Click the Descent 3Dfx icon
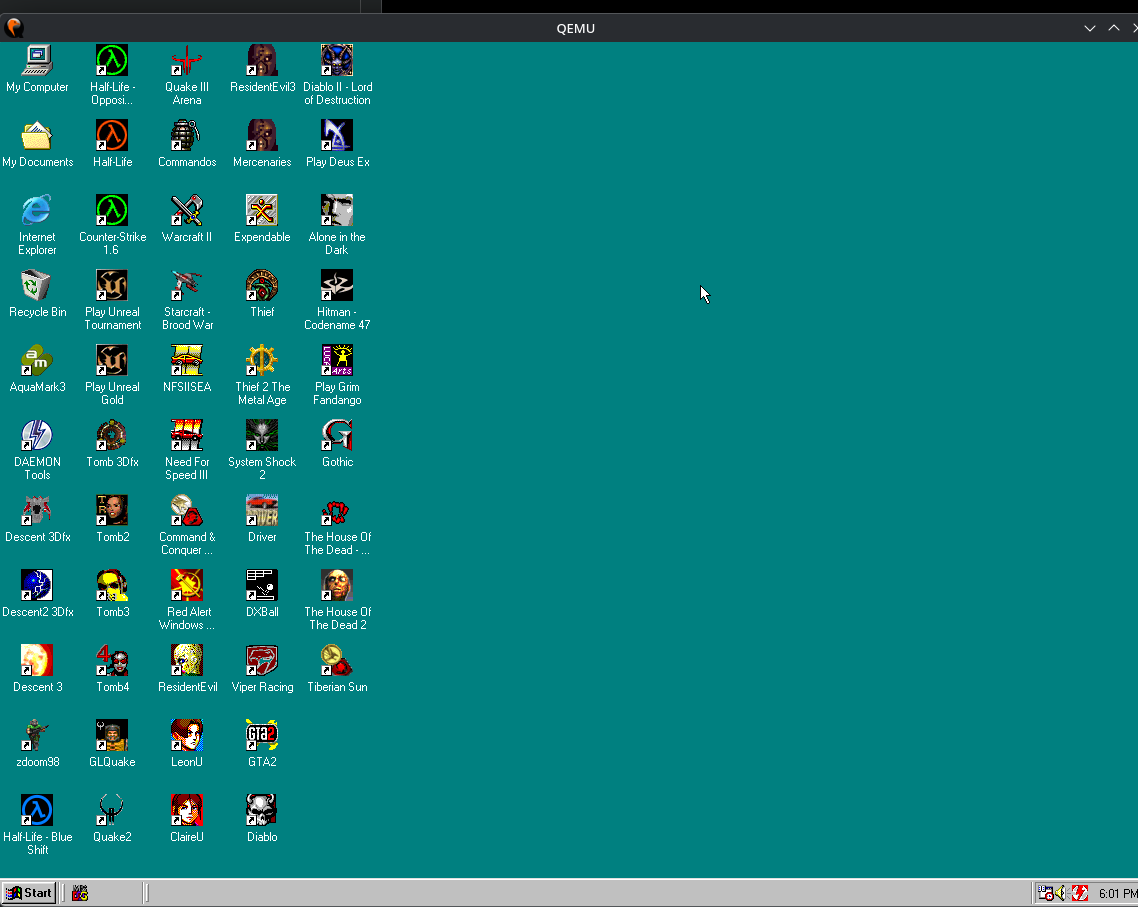 (37, 510)
